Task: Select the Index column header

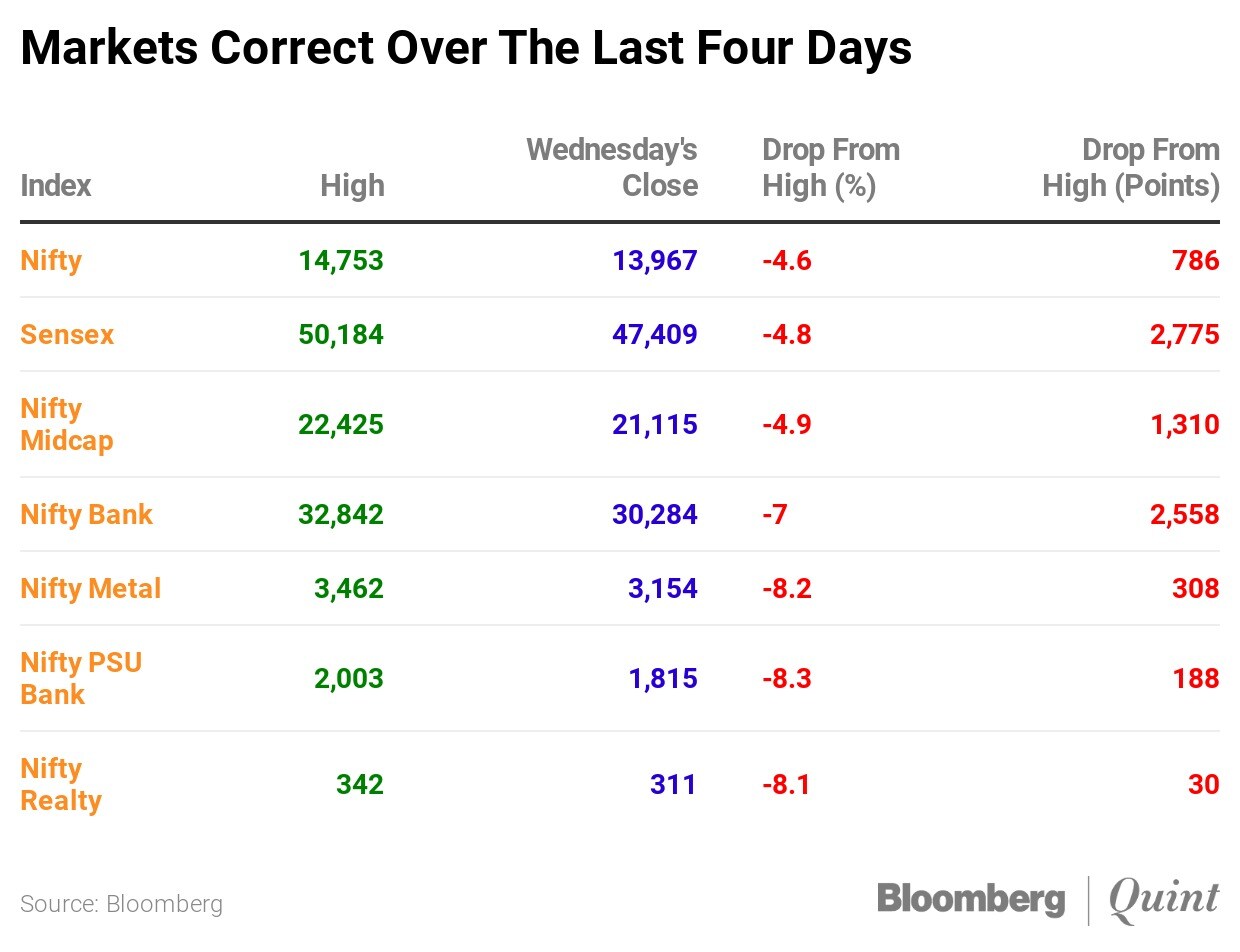Action: pos(55,186)
